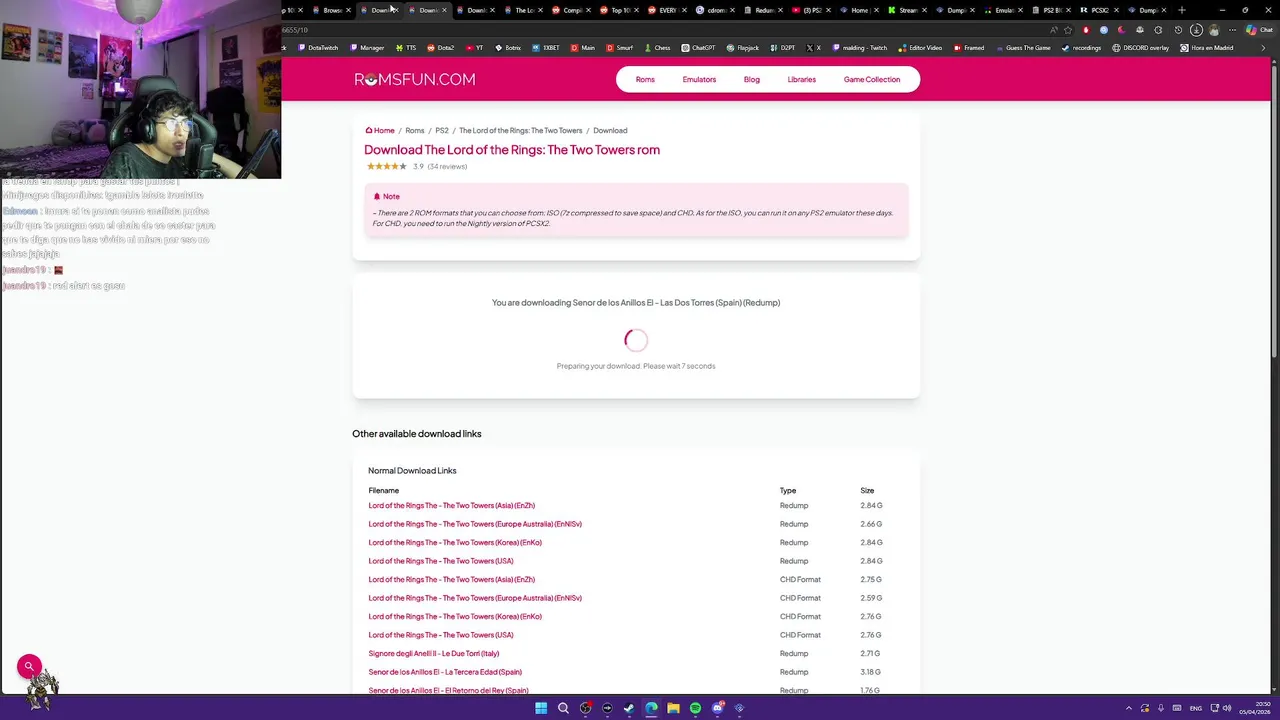The image size is (1280, 720).
Task: Open Spotify from the taskbar
Action: (x=695, y=708)
